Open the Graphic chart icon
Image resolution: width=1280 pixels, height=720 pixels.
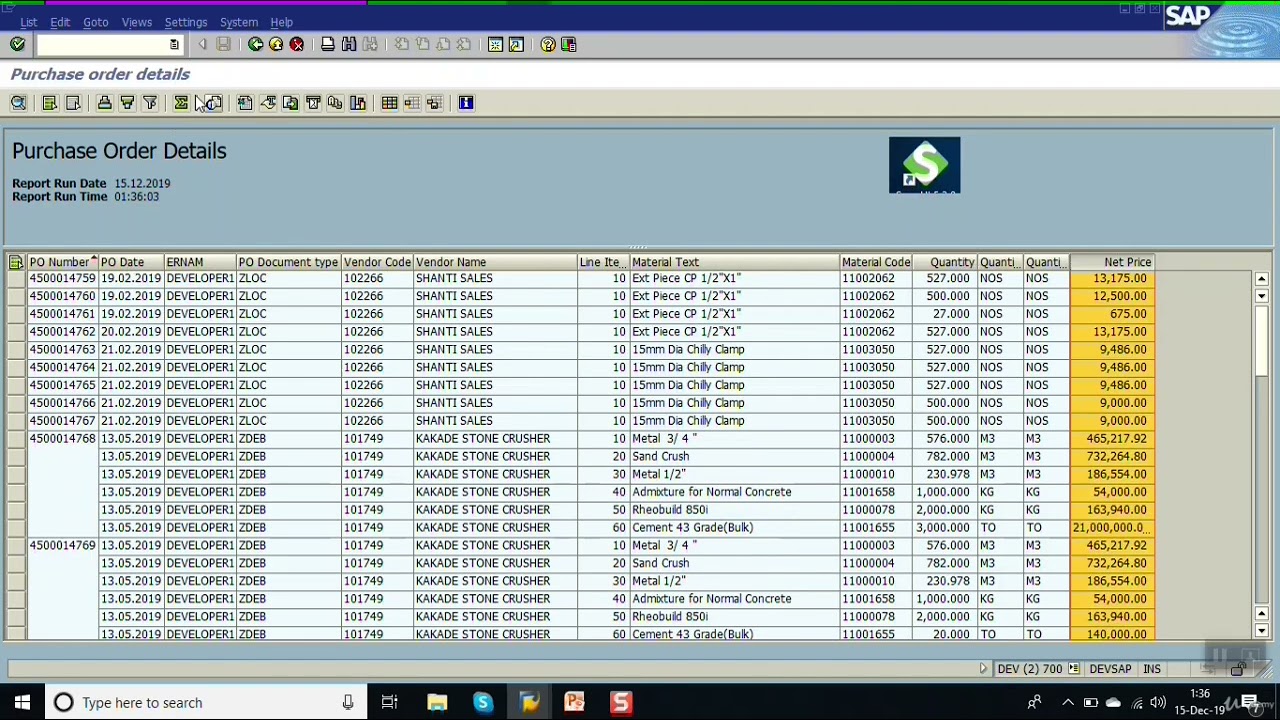click(x=358, y=103)
